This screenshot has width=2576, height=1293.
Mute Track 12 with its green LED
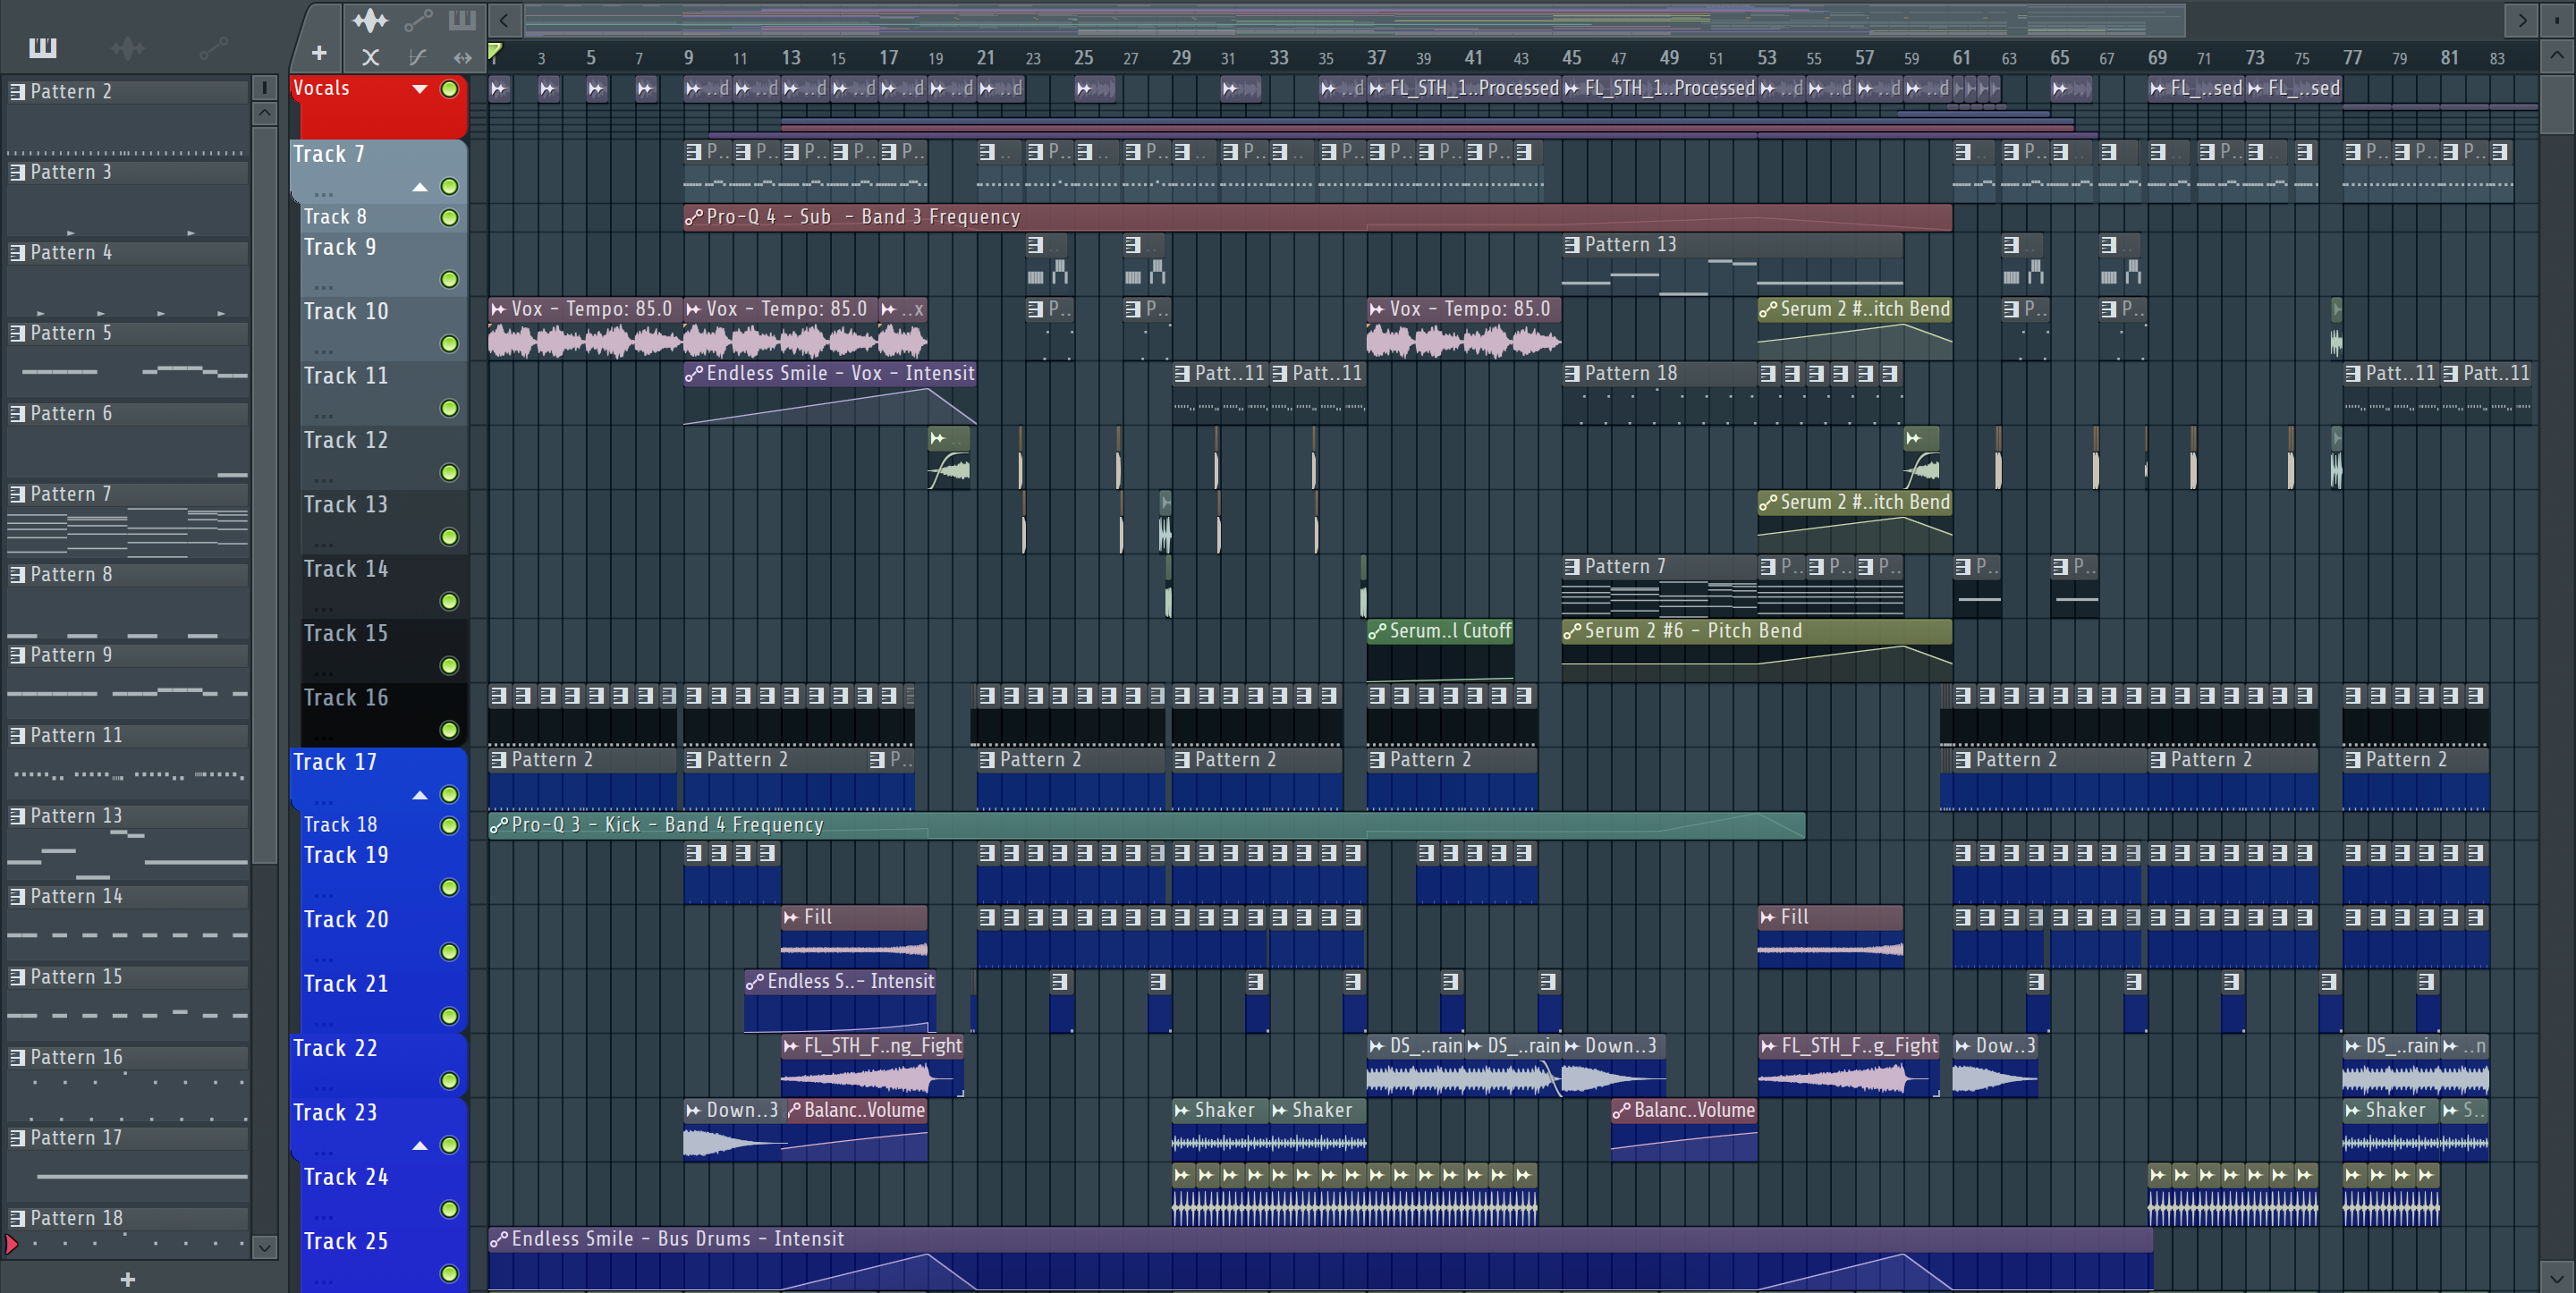[450, 472]
